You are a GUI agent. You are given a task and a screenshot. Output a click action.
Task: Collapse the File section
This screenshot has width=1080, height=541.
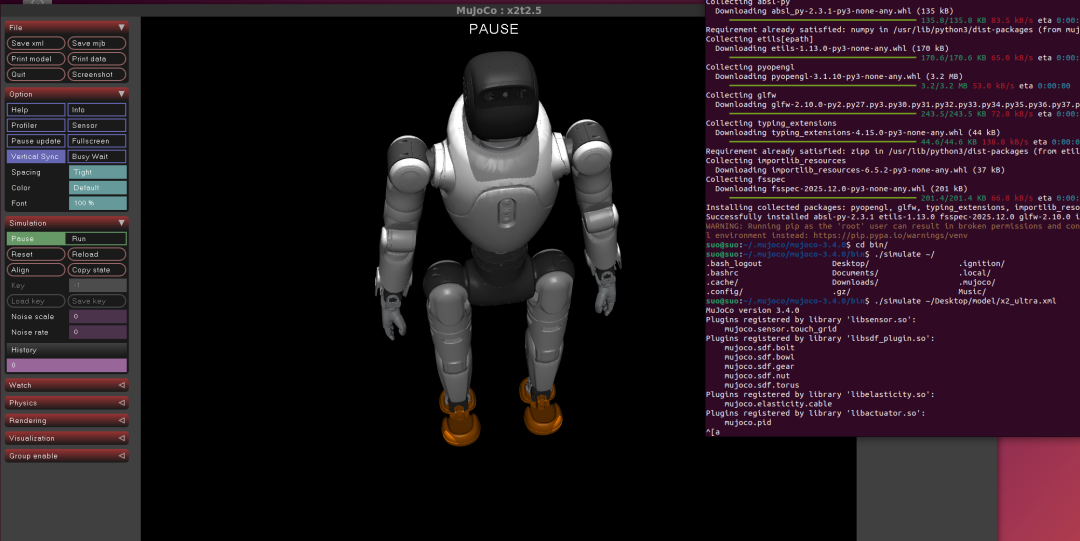(x=121, y=28)
